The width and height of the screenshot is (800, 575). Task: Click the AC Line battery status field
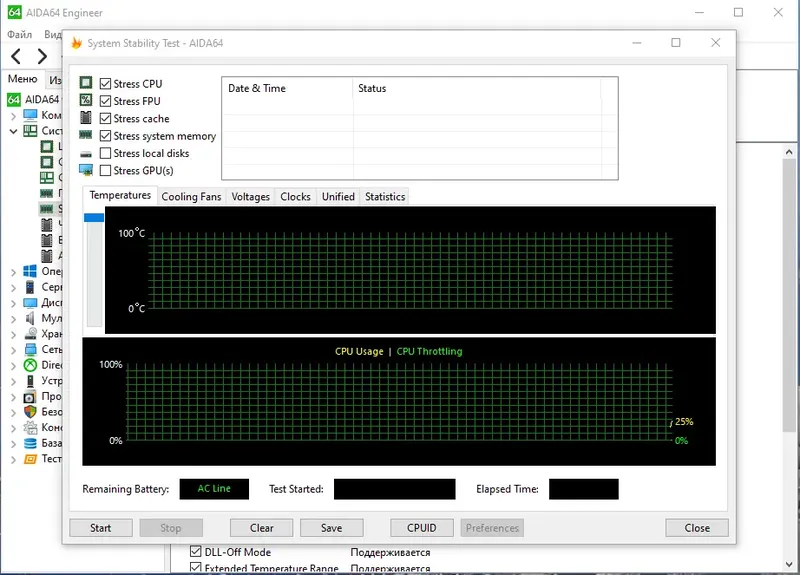pos(214,489)
